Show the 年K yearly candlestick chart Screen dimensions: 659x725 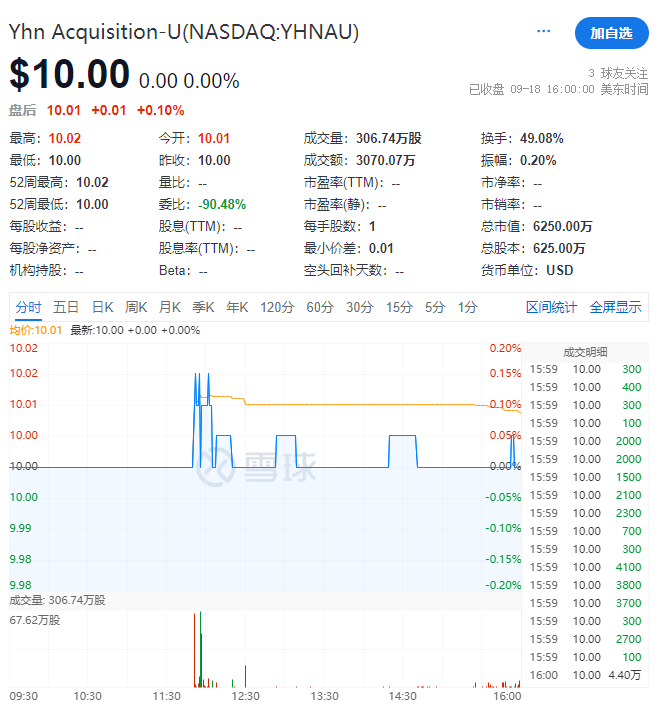click(237, 307)
